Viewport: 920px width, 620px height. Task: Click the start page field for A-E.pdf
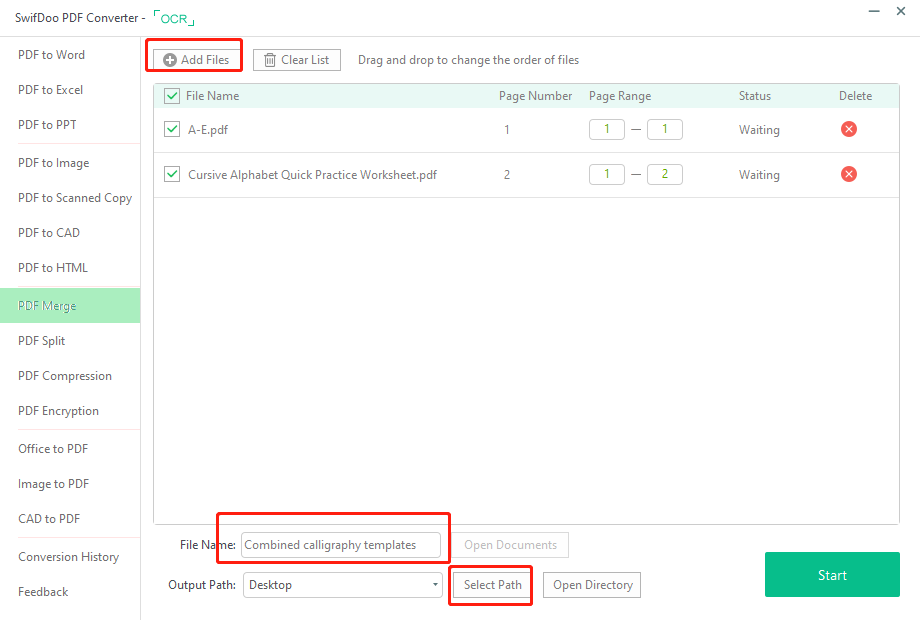tap(607, 129)
